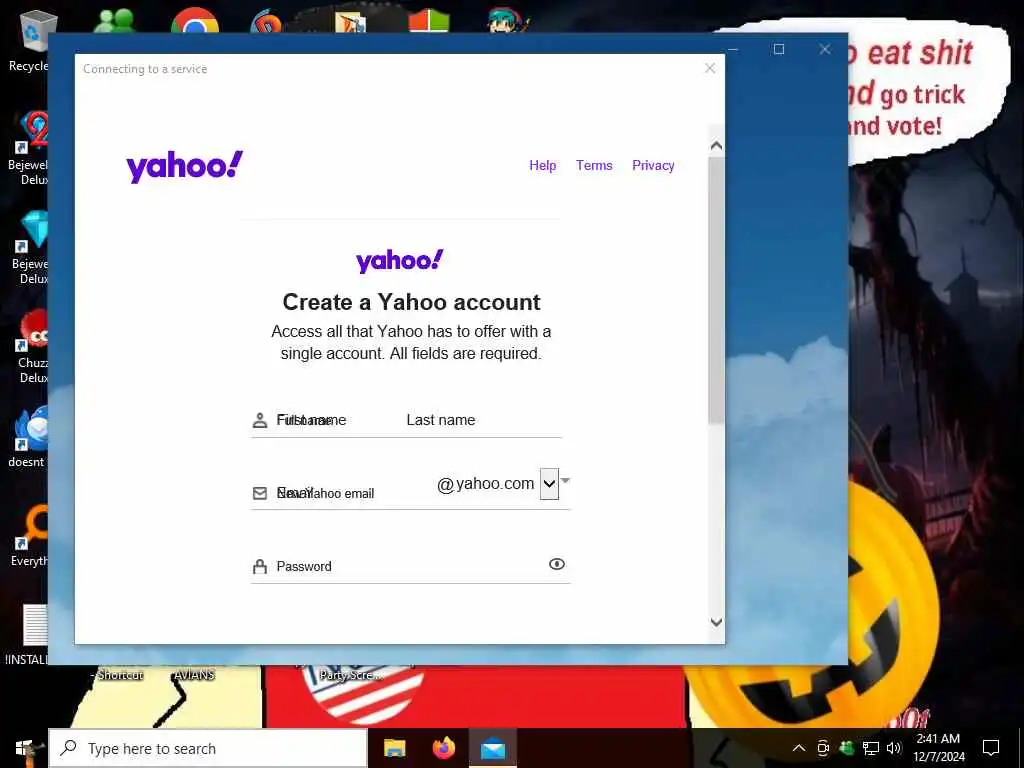
Task: Select the Chuzzle Deluxe desktop icon
Action: [x=32, y=346]
